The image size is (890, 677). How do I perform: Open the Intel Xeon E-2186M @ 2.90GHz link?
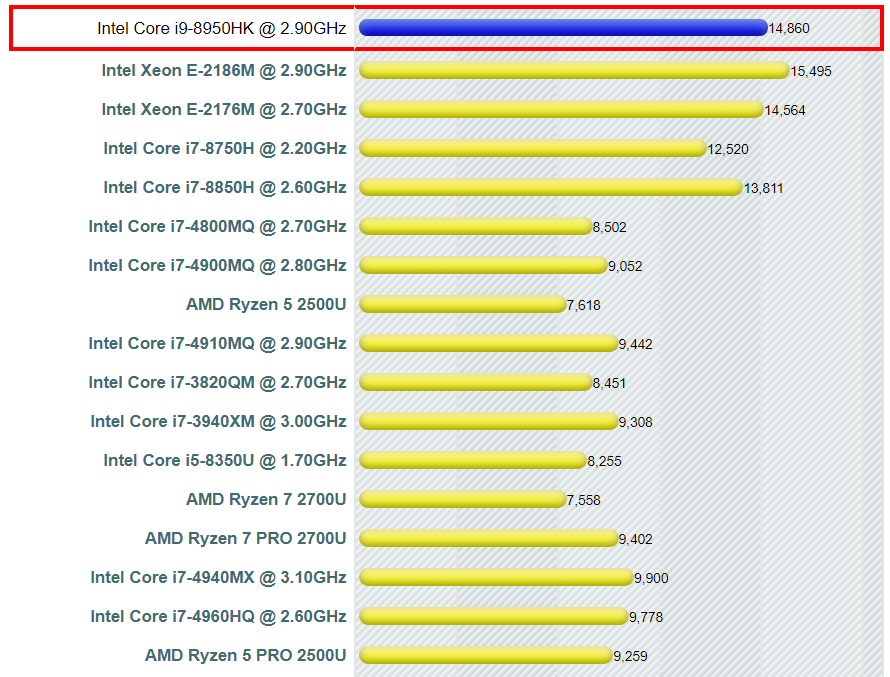(224, 70)
